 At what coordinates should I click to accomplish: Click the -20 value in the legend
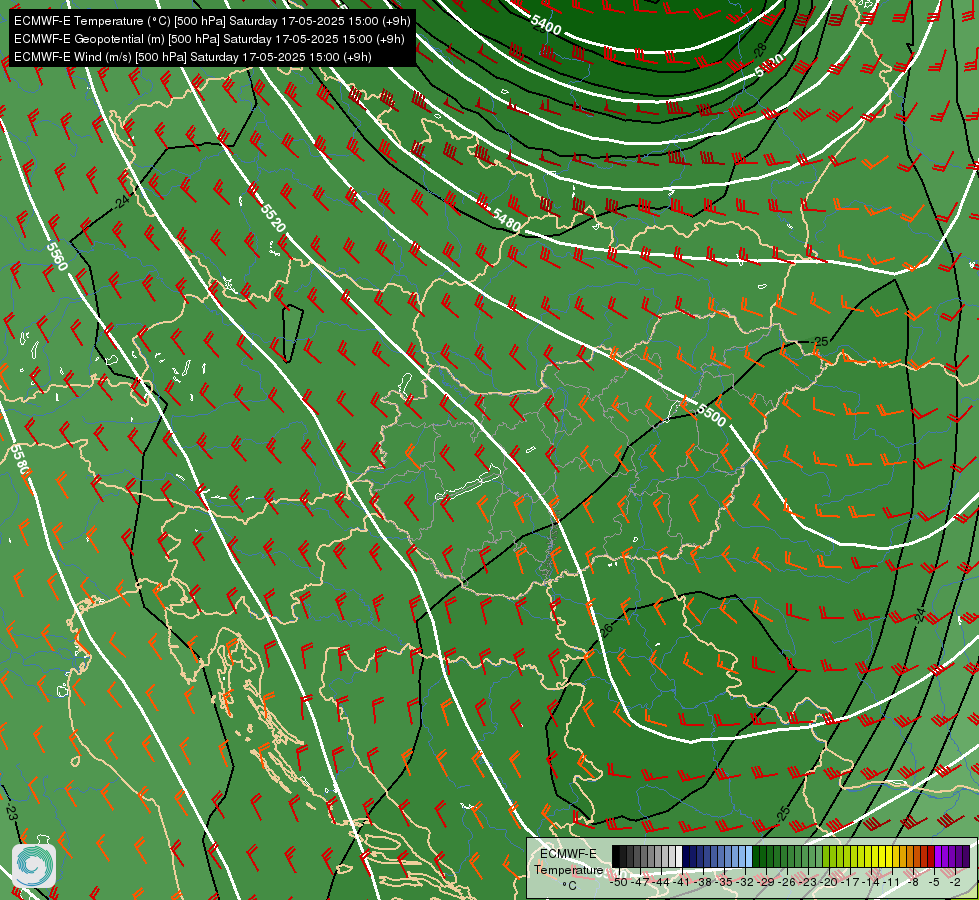click(829, 882)
